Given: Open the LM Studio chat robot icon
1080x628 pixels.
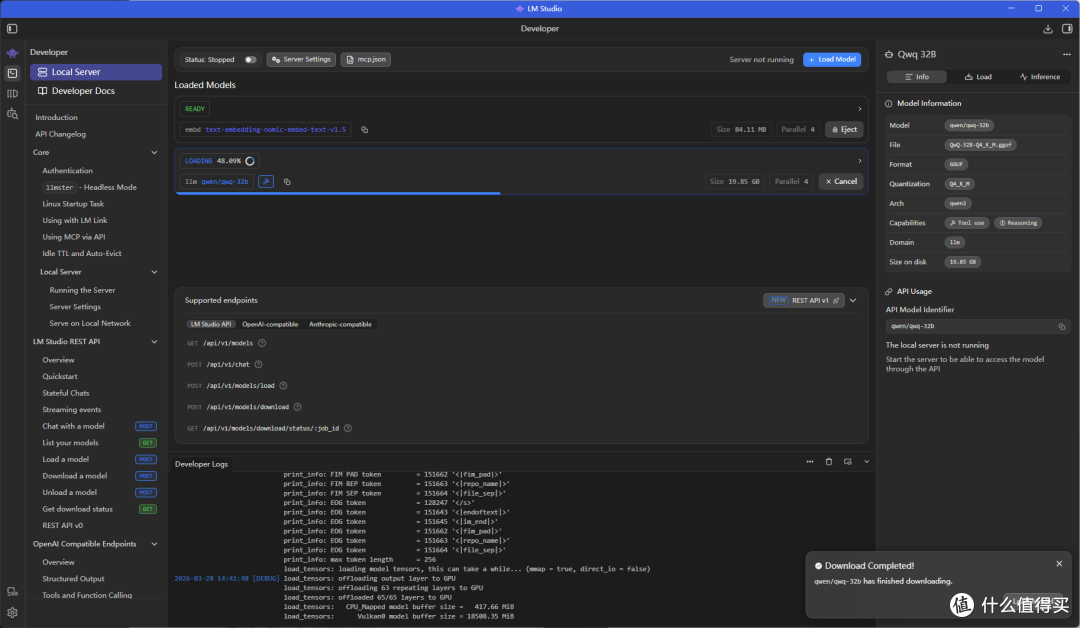Looking at the screenshot, I should click(12, 53).
